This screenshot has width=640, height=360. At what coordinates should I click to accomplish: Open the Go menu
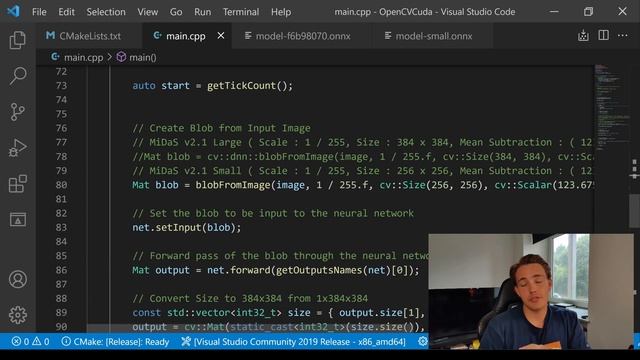point(176,12)
